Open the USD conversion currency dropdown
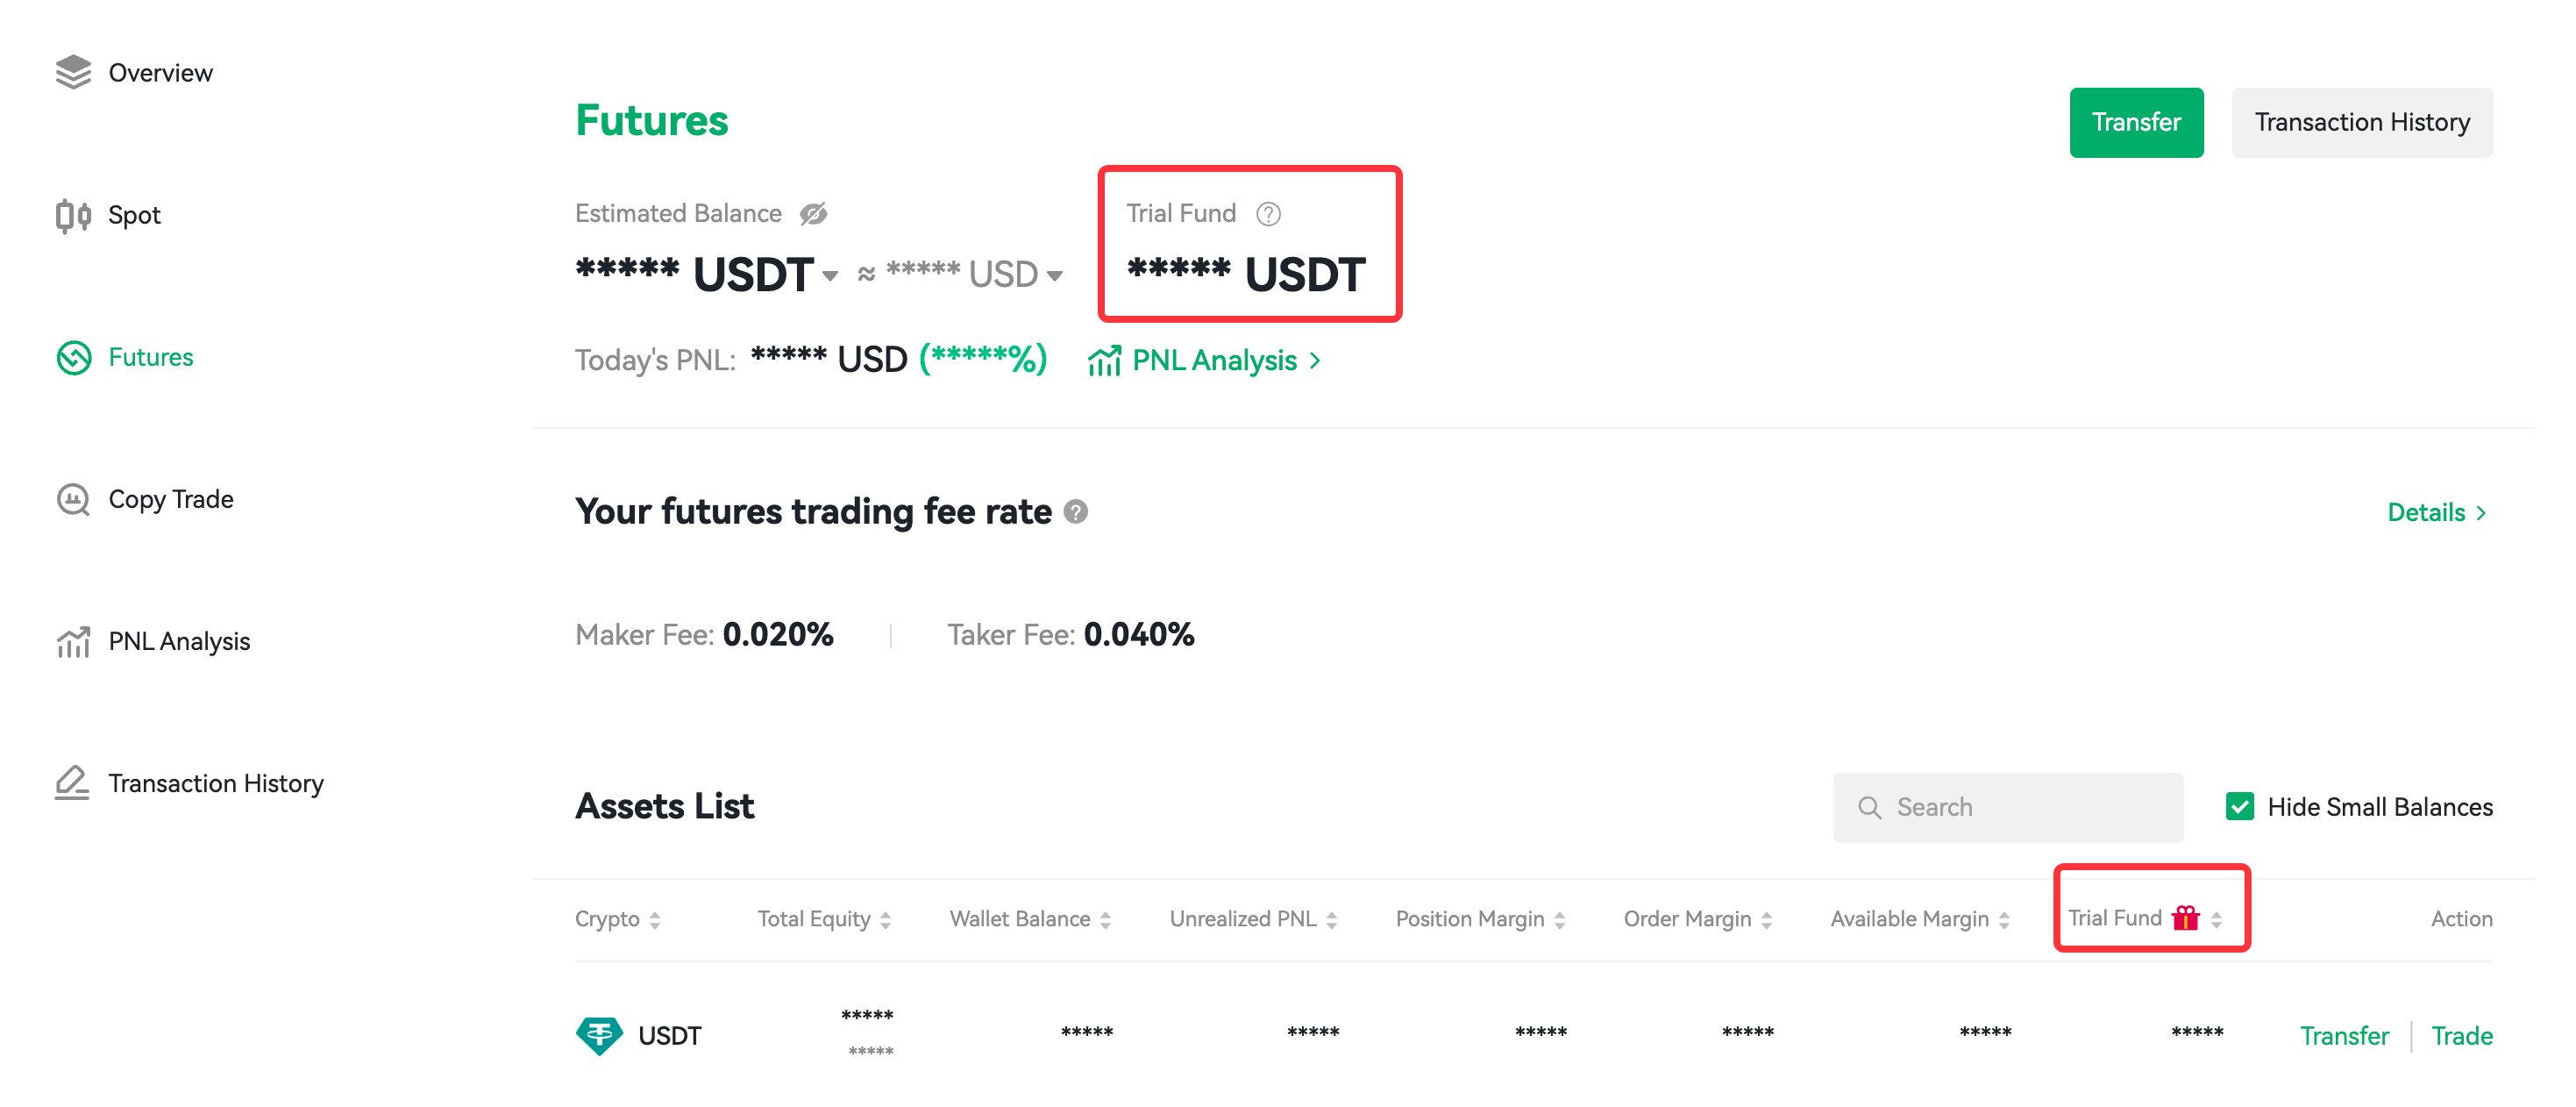 (x=1054, y=277)
